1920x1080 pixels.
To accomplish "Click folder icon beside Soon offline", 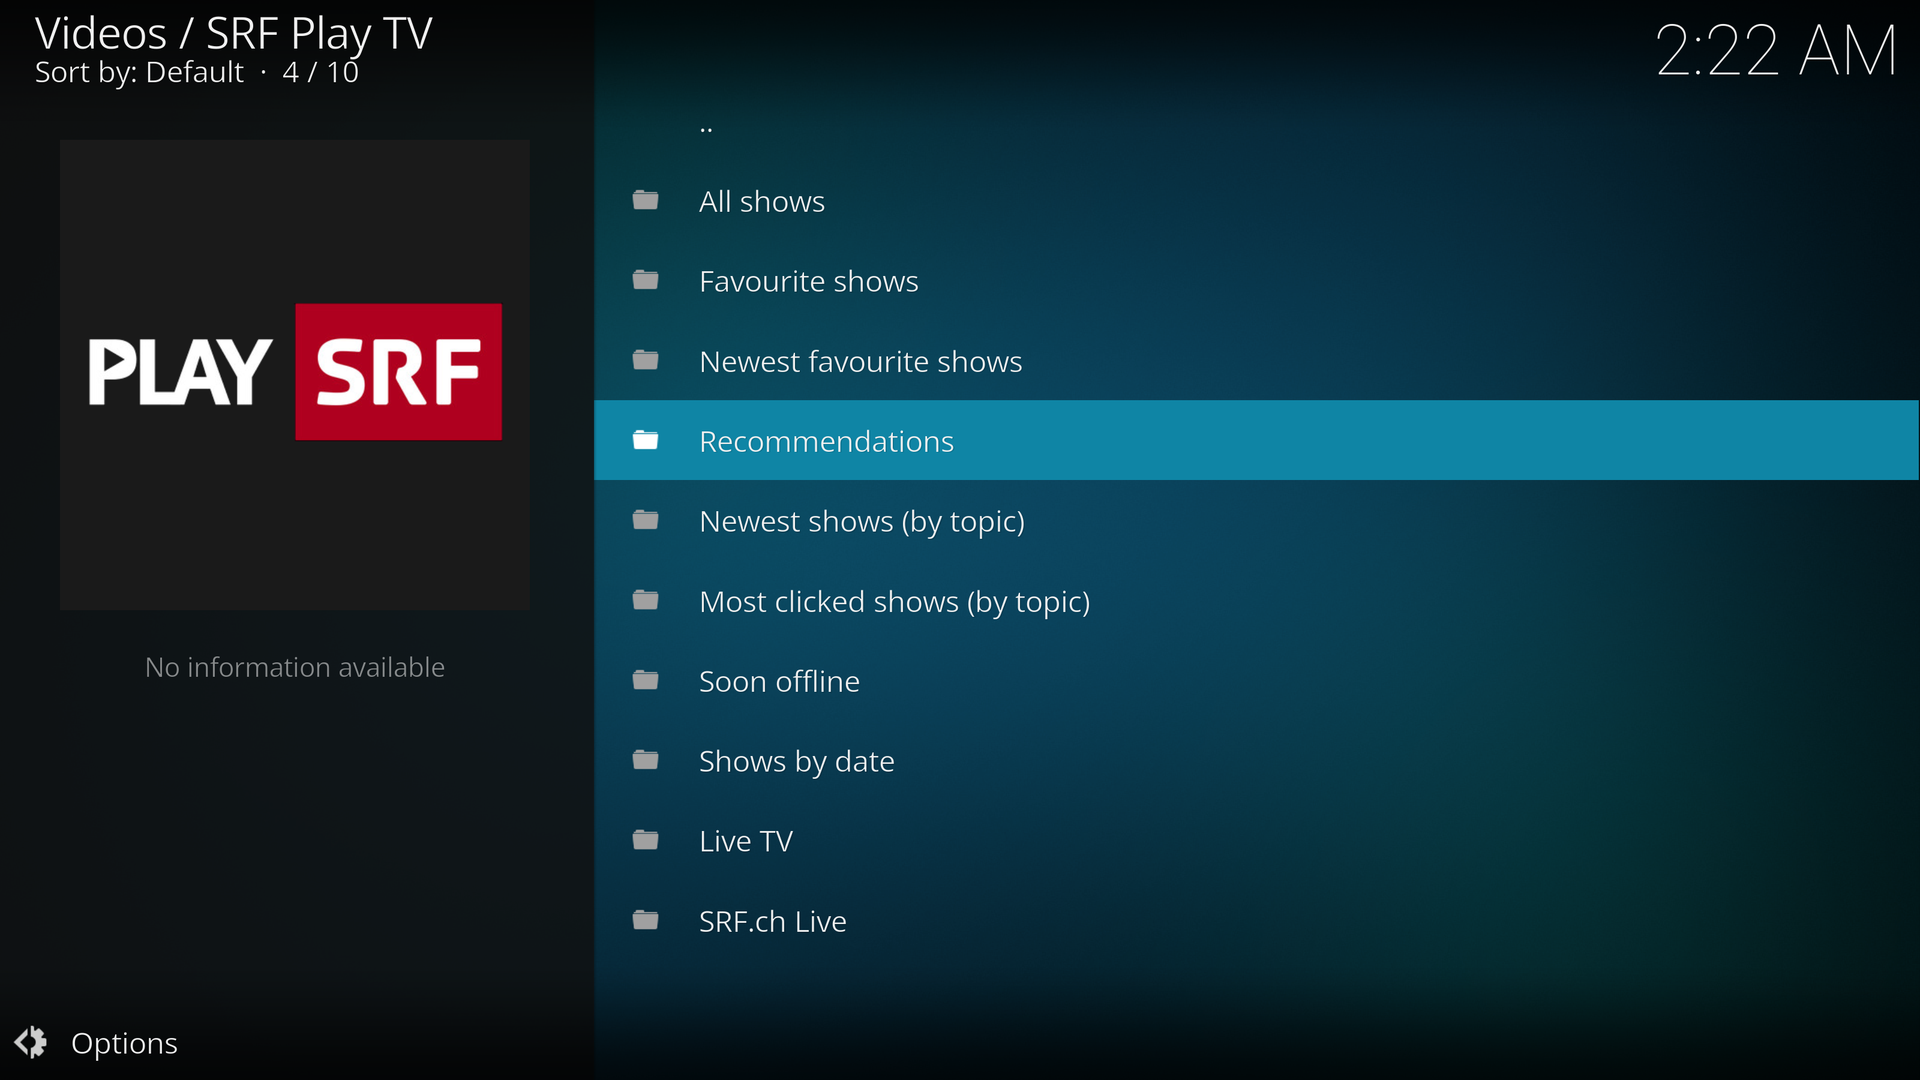I will click(x=645, y=681).
